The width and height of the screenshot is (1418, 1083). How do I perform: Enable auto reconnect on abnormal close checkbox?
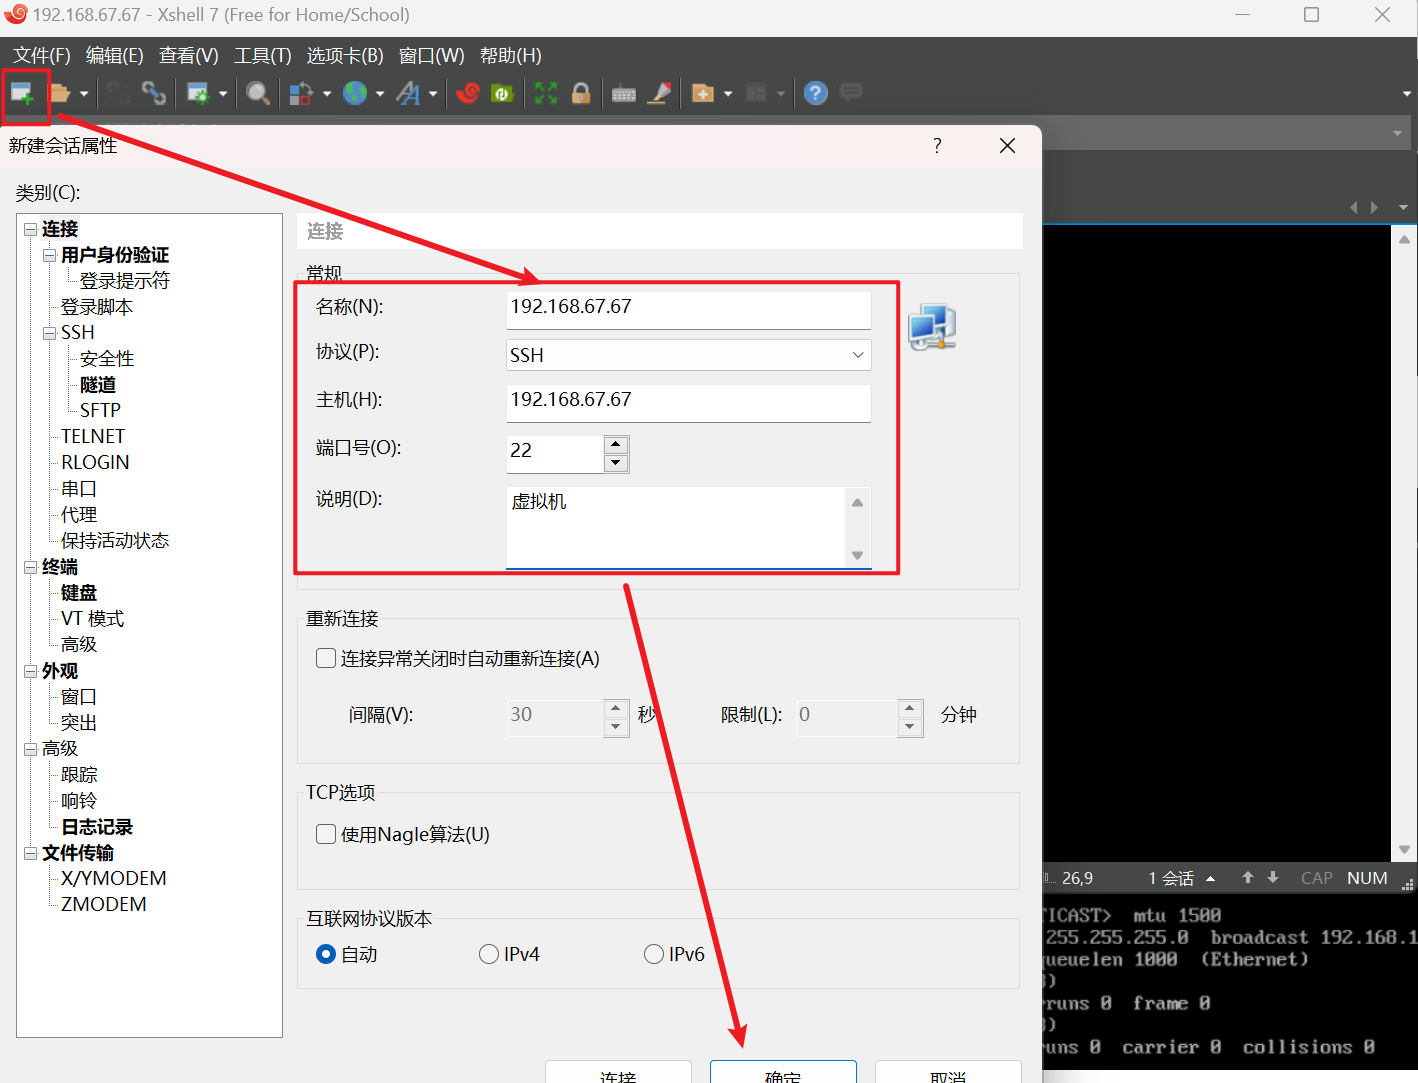[325, 658]
